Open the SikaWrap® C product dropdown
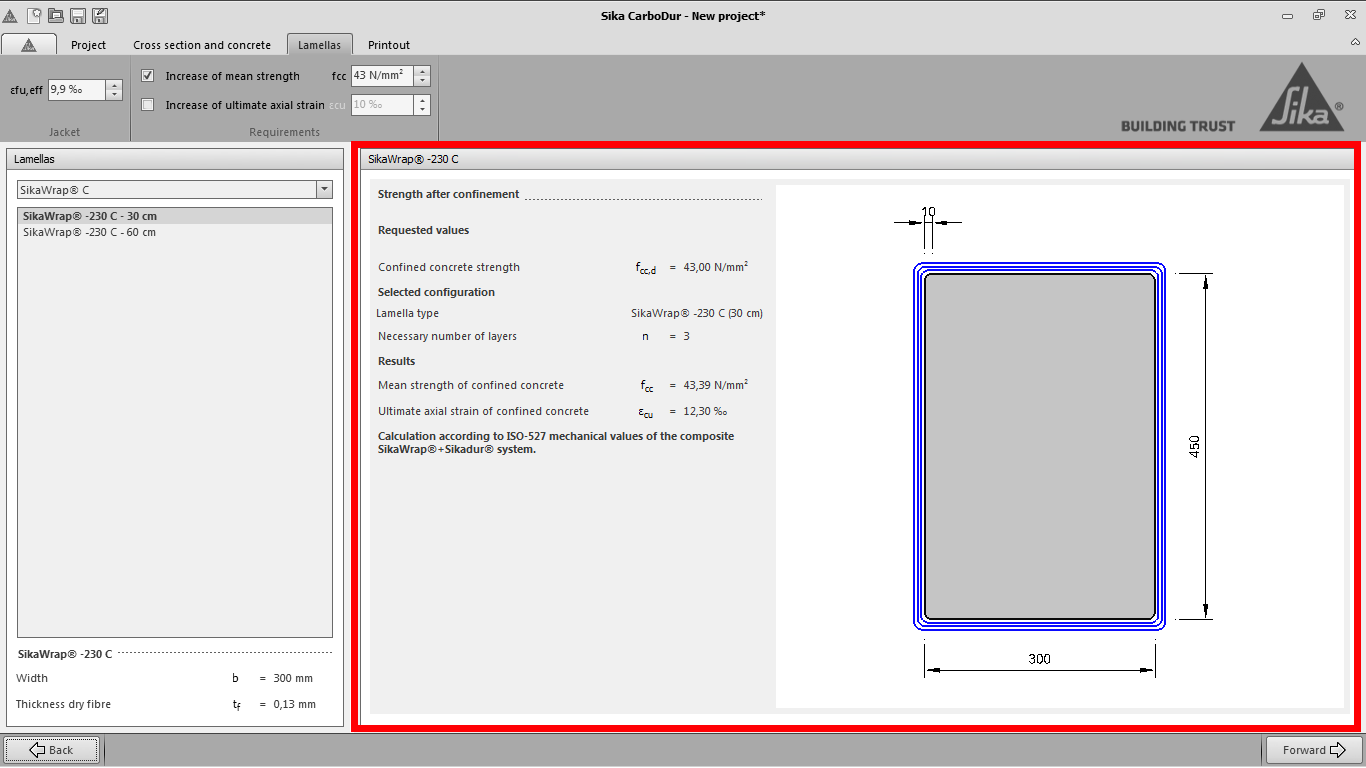The image size is (1366, 768). click(324, 190)
